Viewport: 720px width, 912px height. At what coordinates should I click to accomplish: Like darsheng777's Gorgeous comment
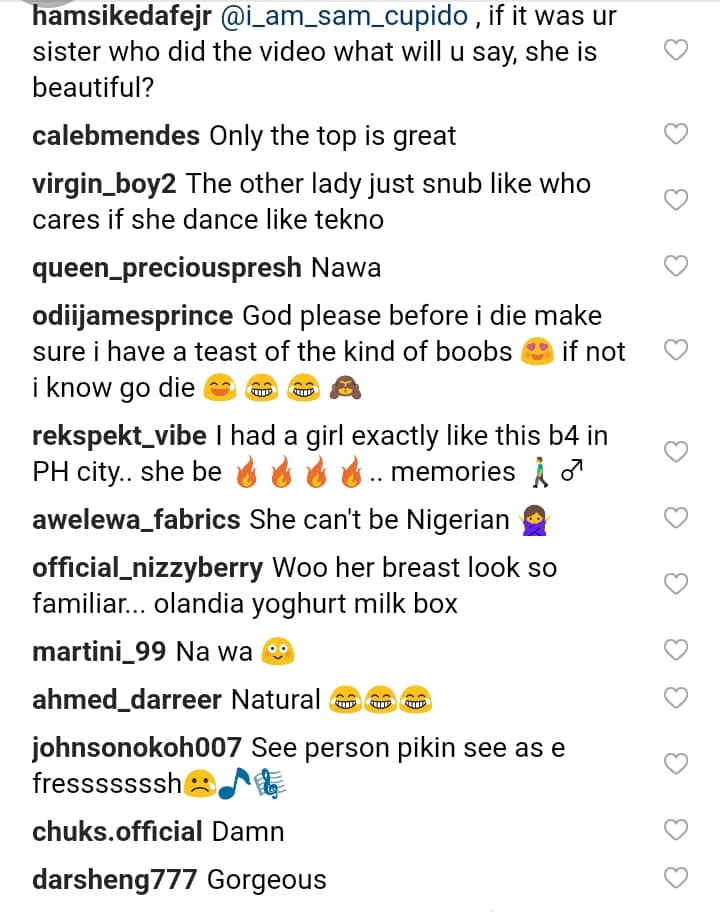677,878
